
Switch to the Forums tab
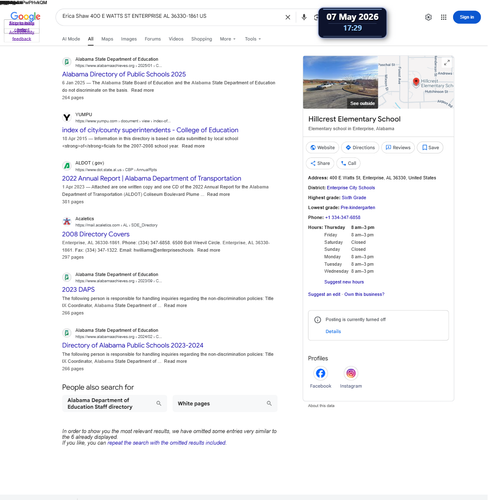click(x=154, y=39)
